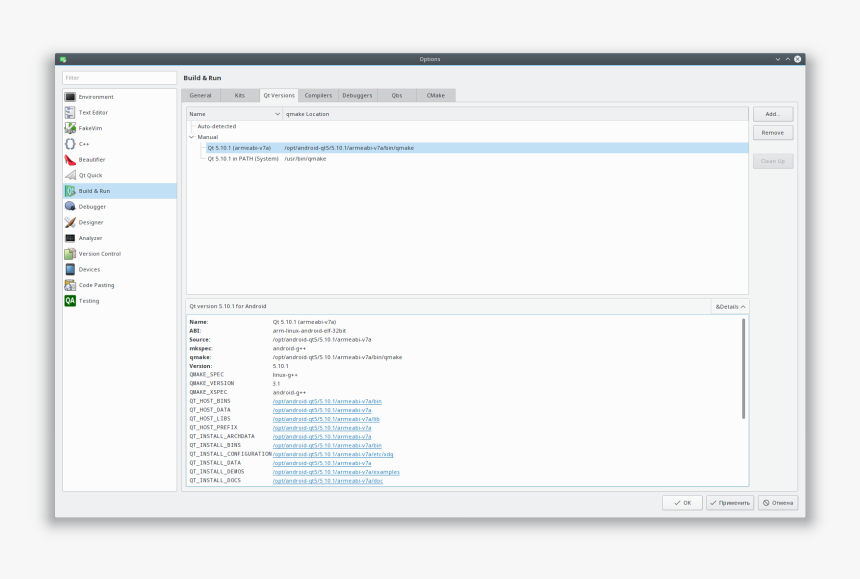Image resolution: width=860 pixels, height=579 pixels.
Task: Click the Build & Run category icon
Action: click(70, 191)
